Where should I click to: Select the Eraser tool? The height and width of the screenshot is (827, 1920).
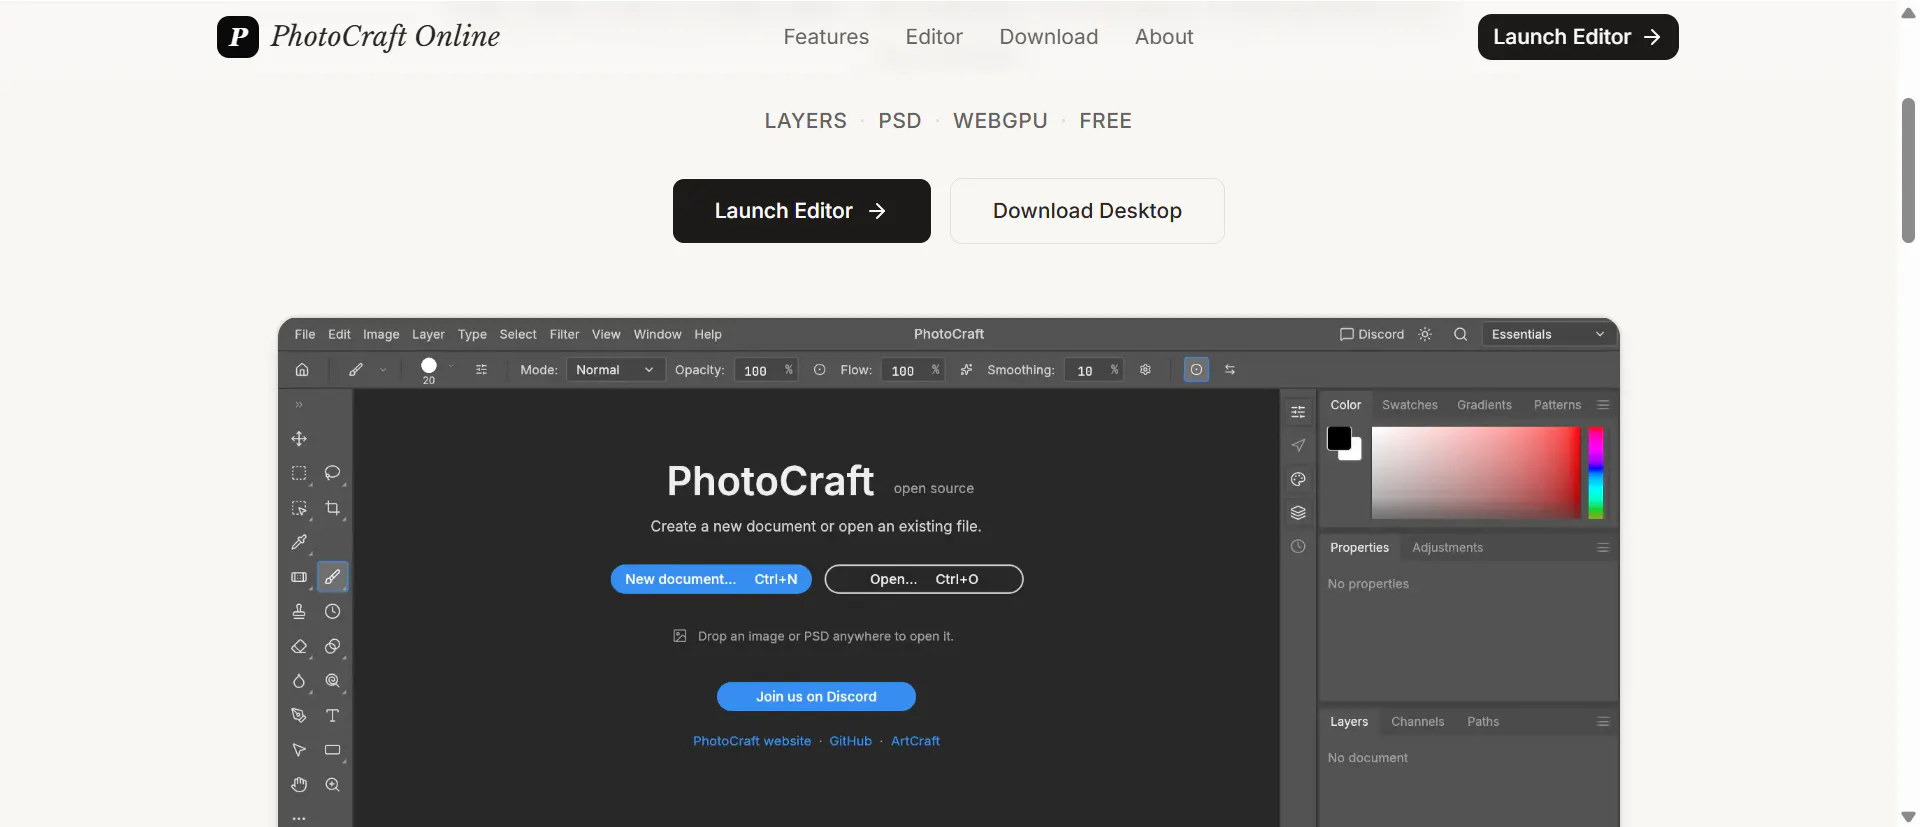[x=299, y=647]
